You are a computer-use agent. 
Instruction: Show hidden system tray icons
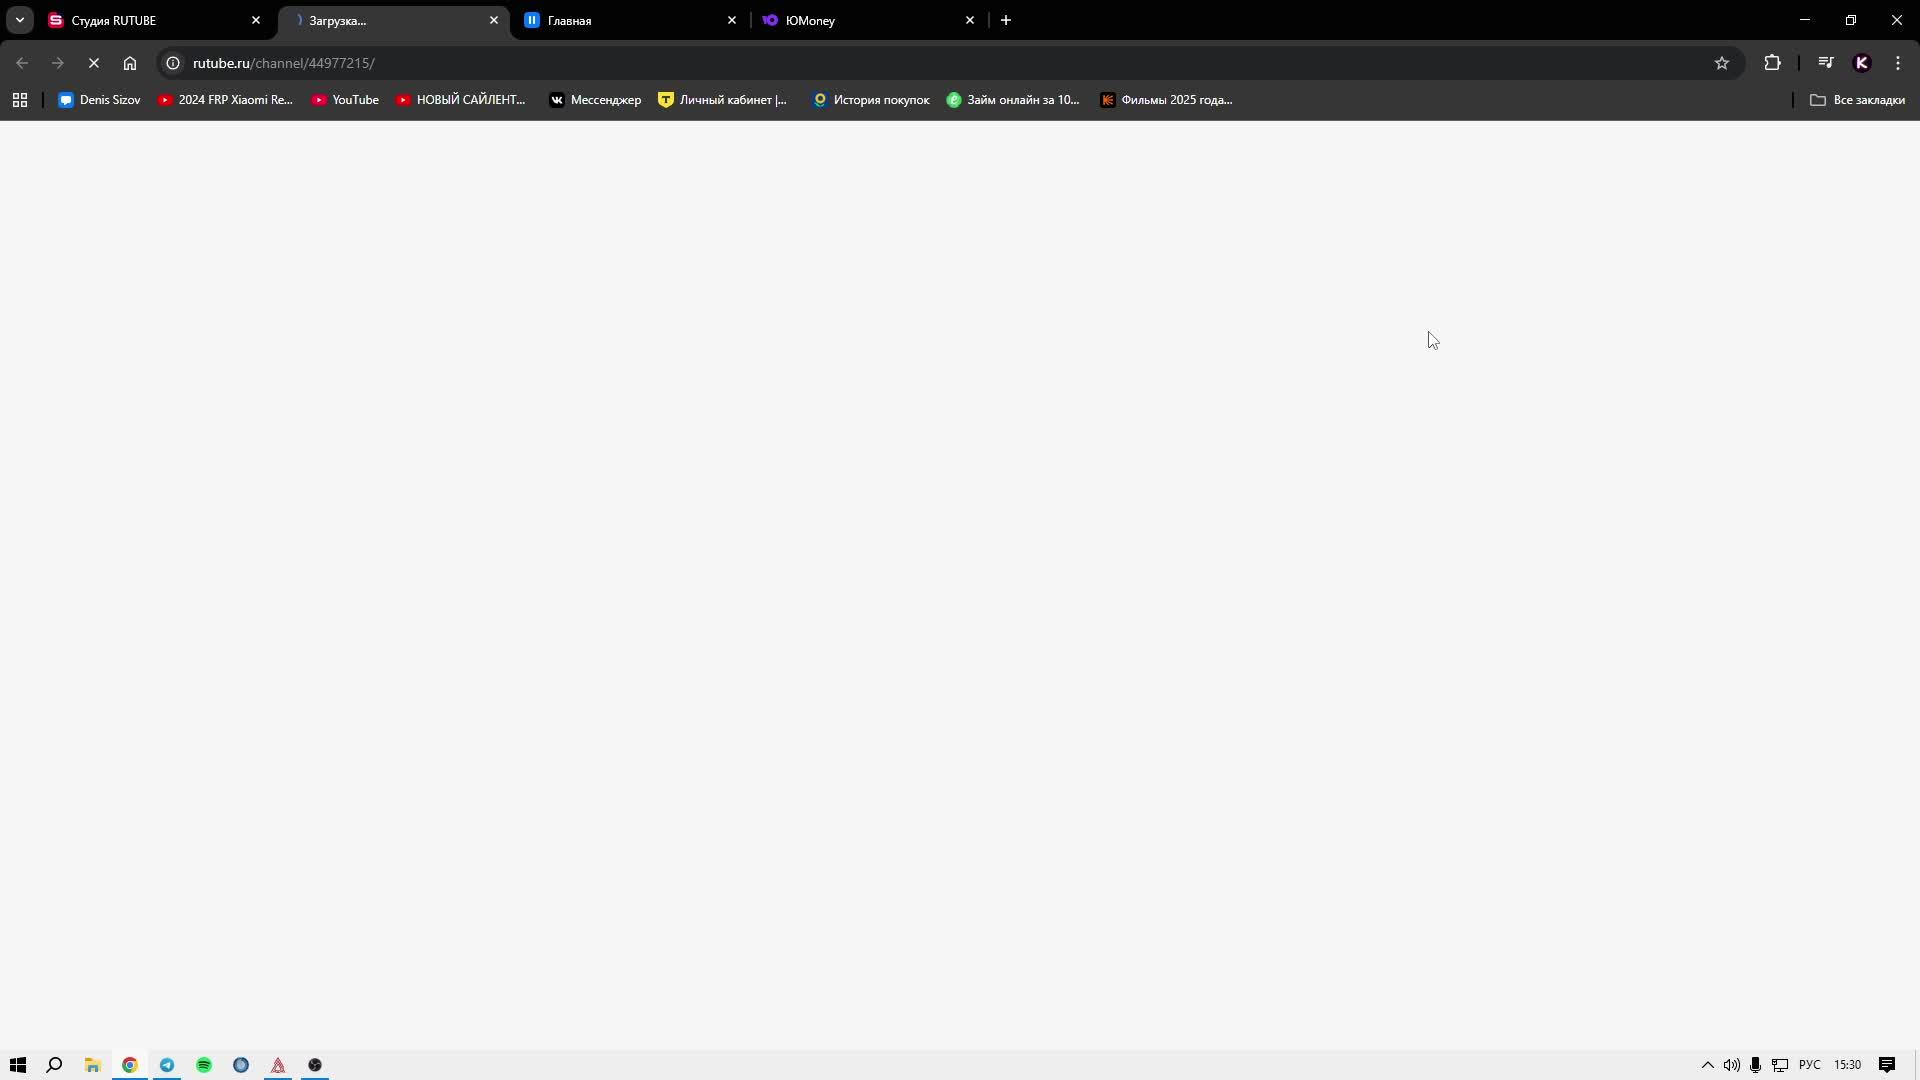pyautogui.click(x=1707, y=1065)
